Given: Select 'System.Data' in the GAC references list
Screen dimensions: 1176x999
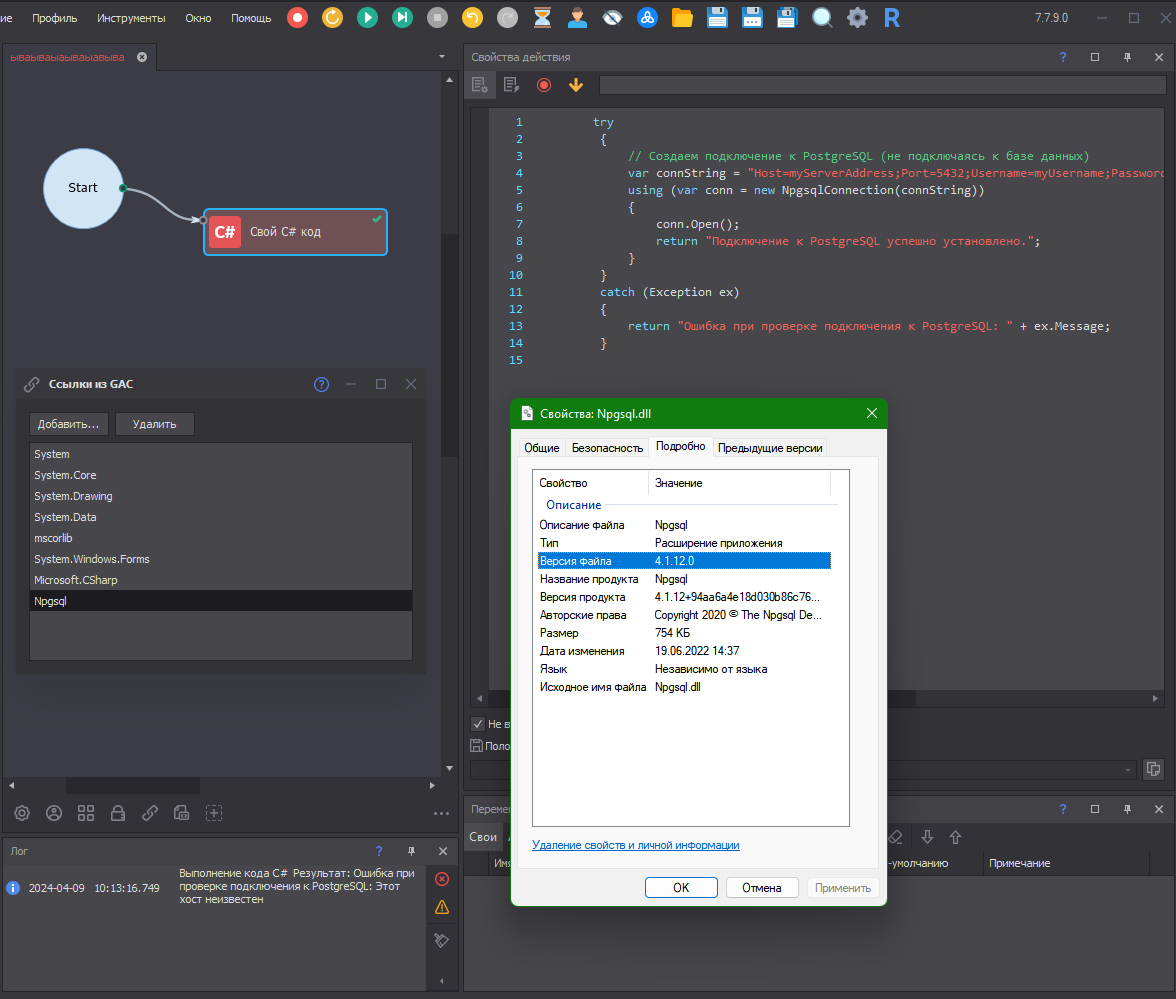Looking at the screenshot, I should [x=66, y=517].
